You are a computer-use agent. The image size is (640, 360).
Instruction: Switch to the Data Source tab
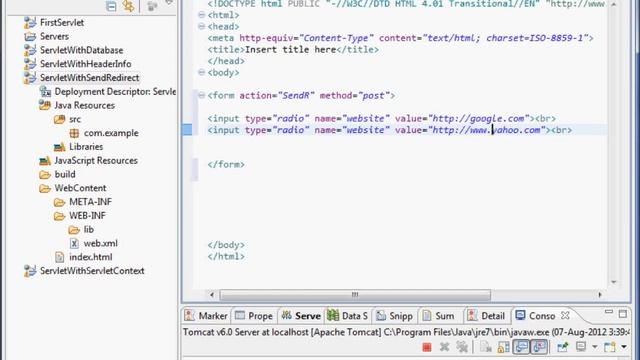348,316
